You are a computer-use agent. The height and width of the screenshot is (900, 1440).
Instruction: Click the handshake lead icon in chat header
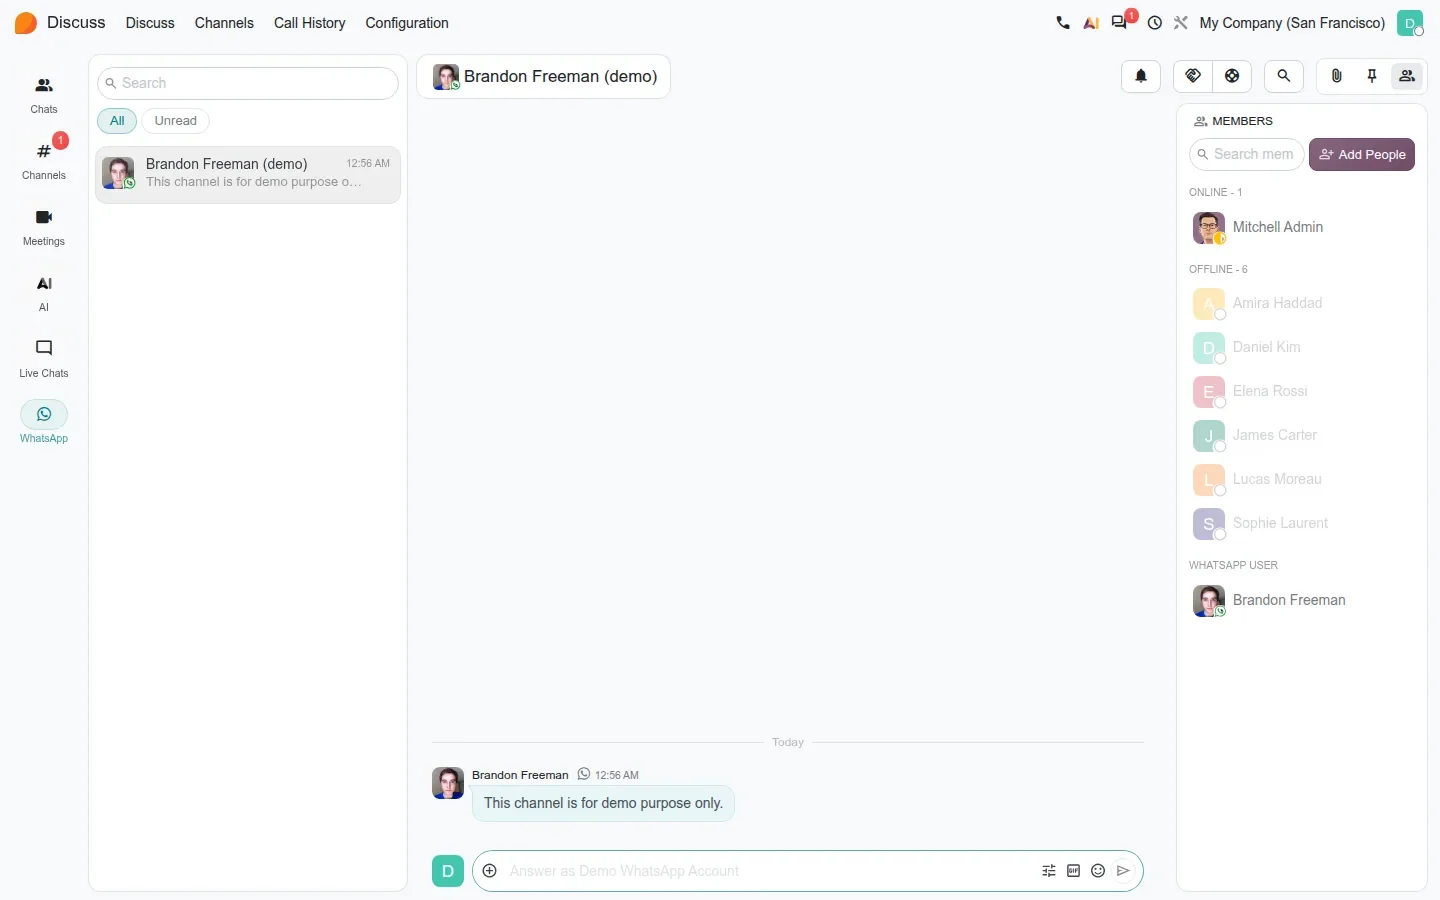tap(1193, 76)
